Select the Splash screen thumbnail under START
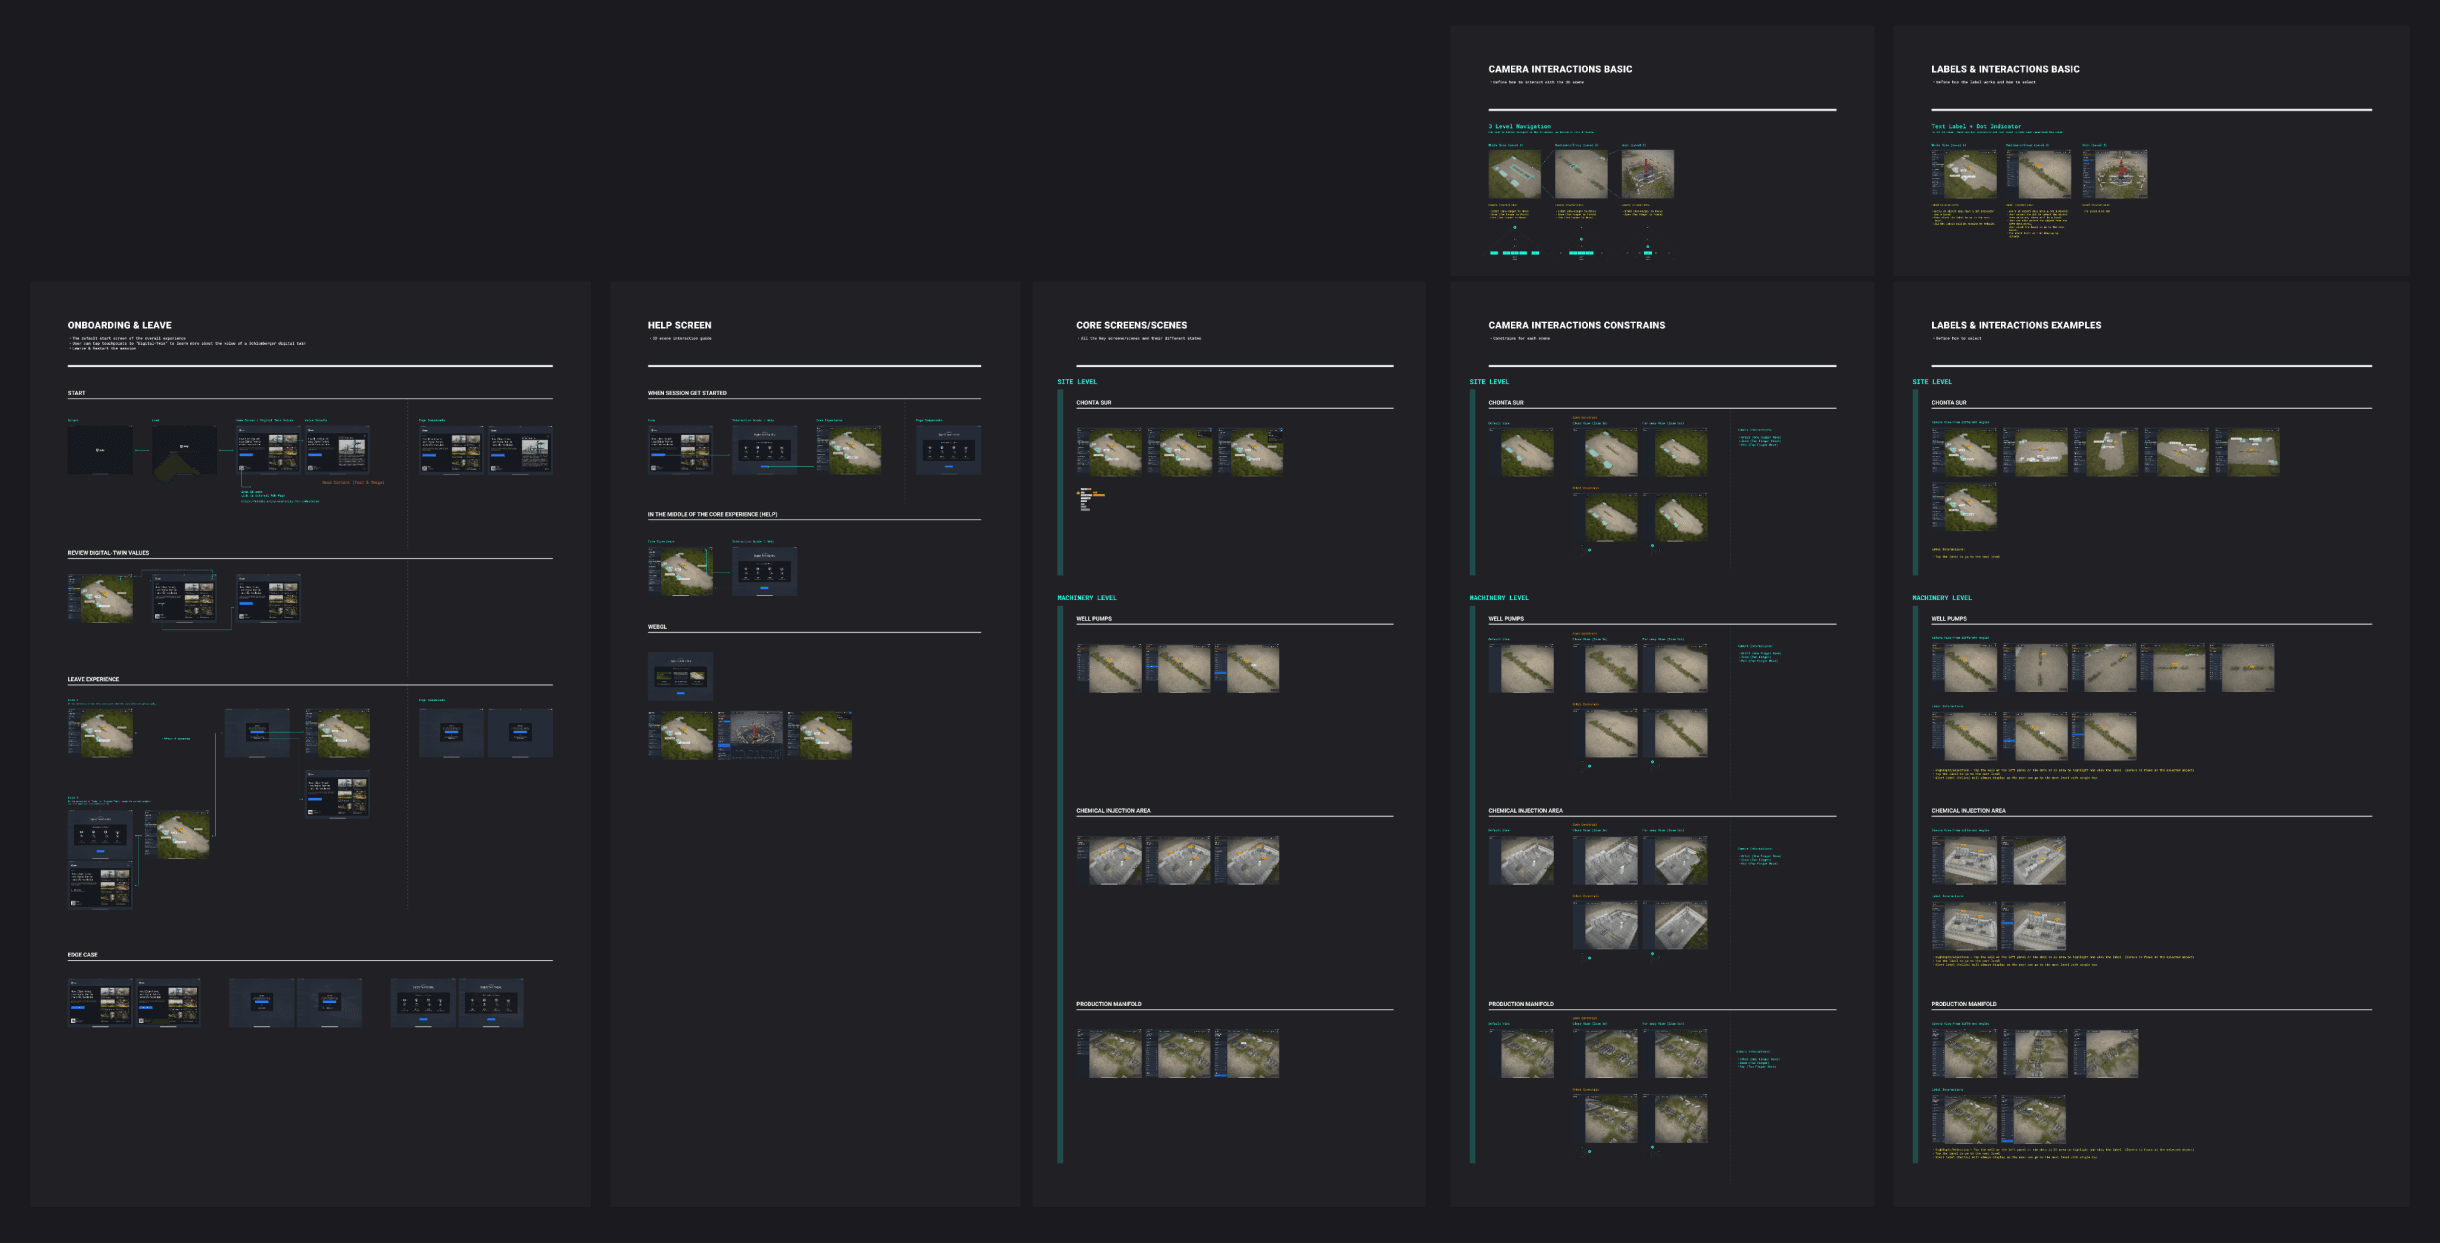The height and width of the screenshot is (1243, 2440). click(x=100, y=452)
